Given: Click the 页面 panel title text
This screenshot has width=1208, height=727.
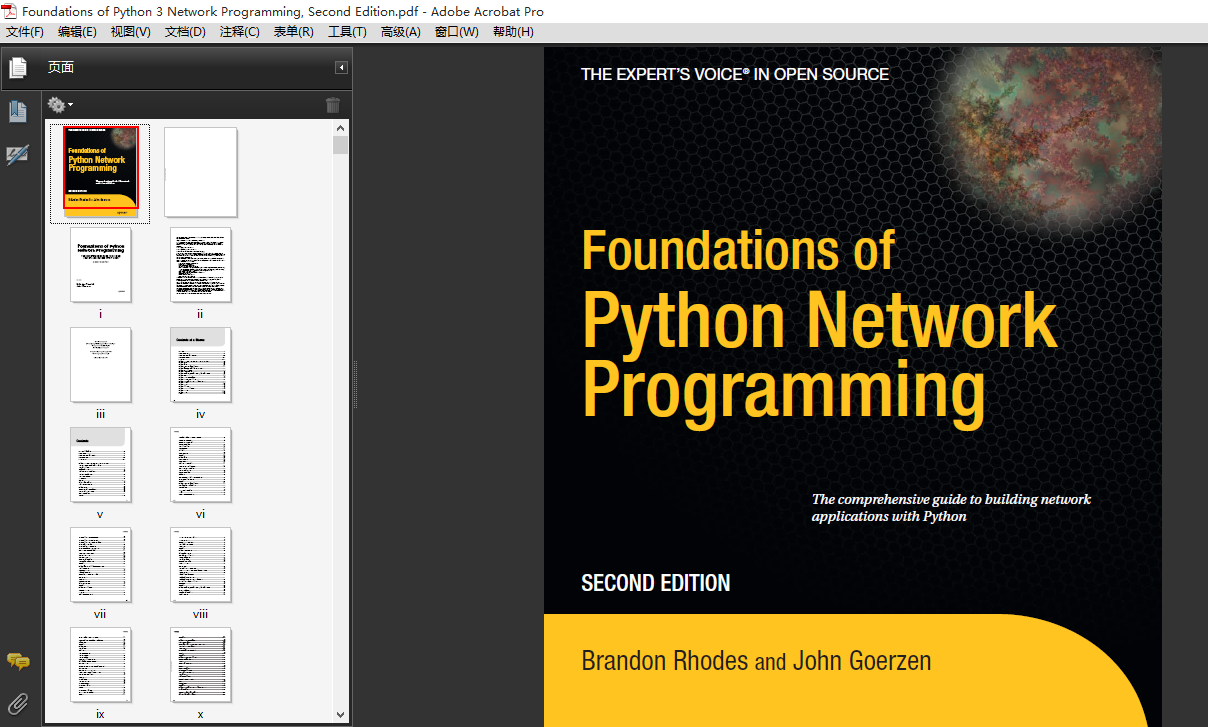Looking at the screenshot, I should coord(61,68).
